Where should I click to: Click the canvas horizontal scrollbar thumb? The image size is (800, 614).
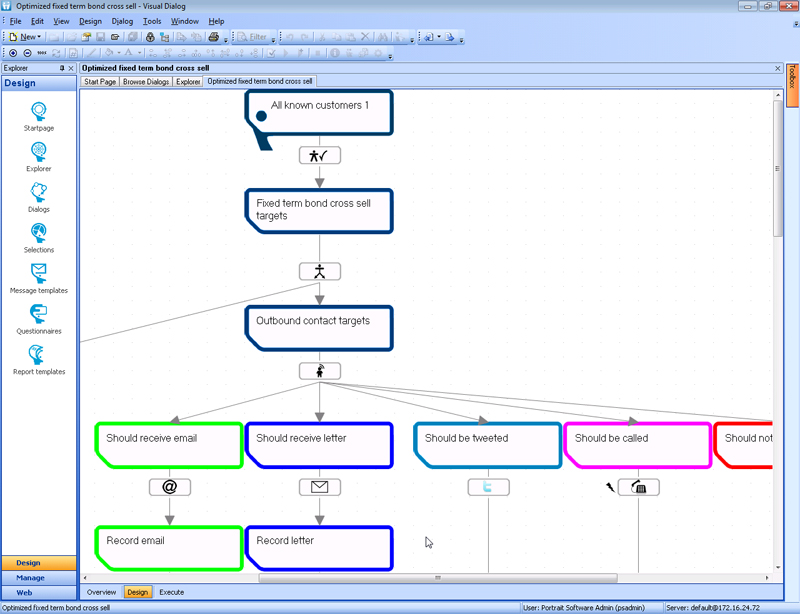tap(438, 578)
